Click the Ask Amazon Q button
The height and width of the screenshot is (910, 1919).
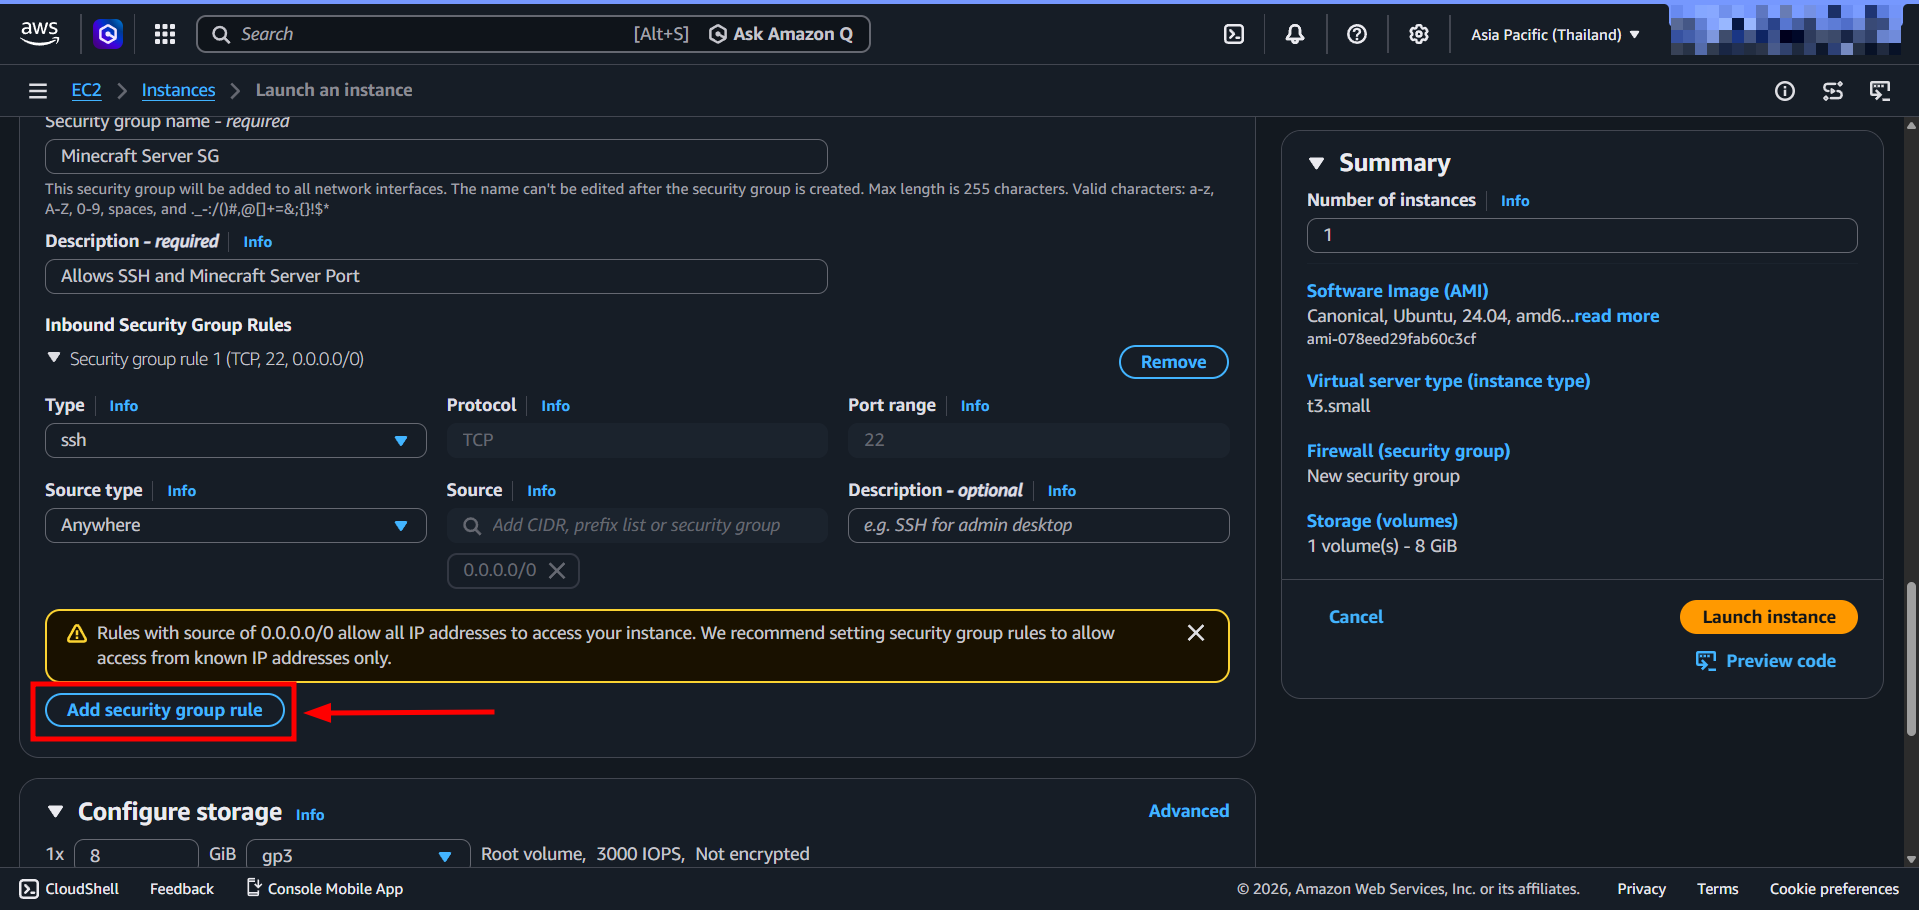pyautogui.click(x=781, y=34)
